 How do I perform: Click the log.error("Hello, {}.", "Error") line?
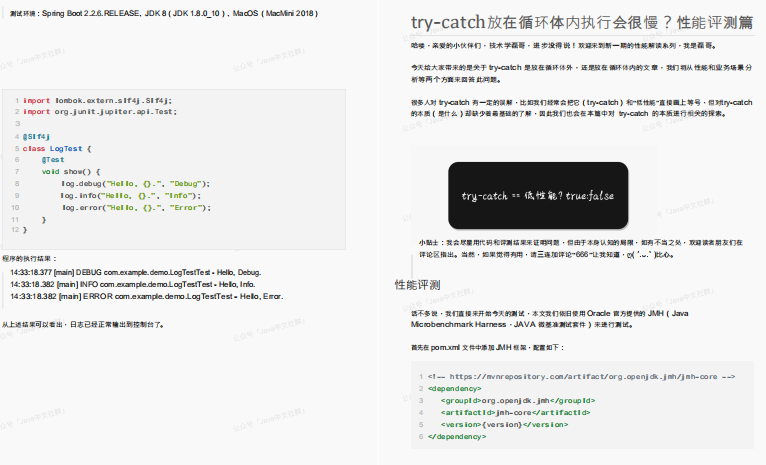click(136, 208)
